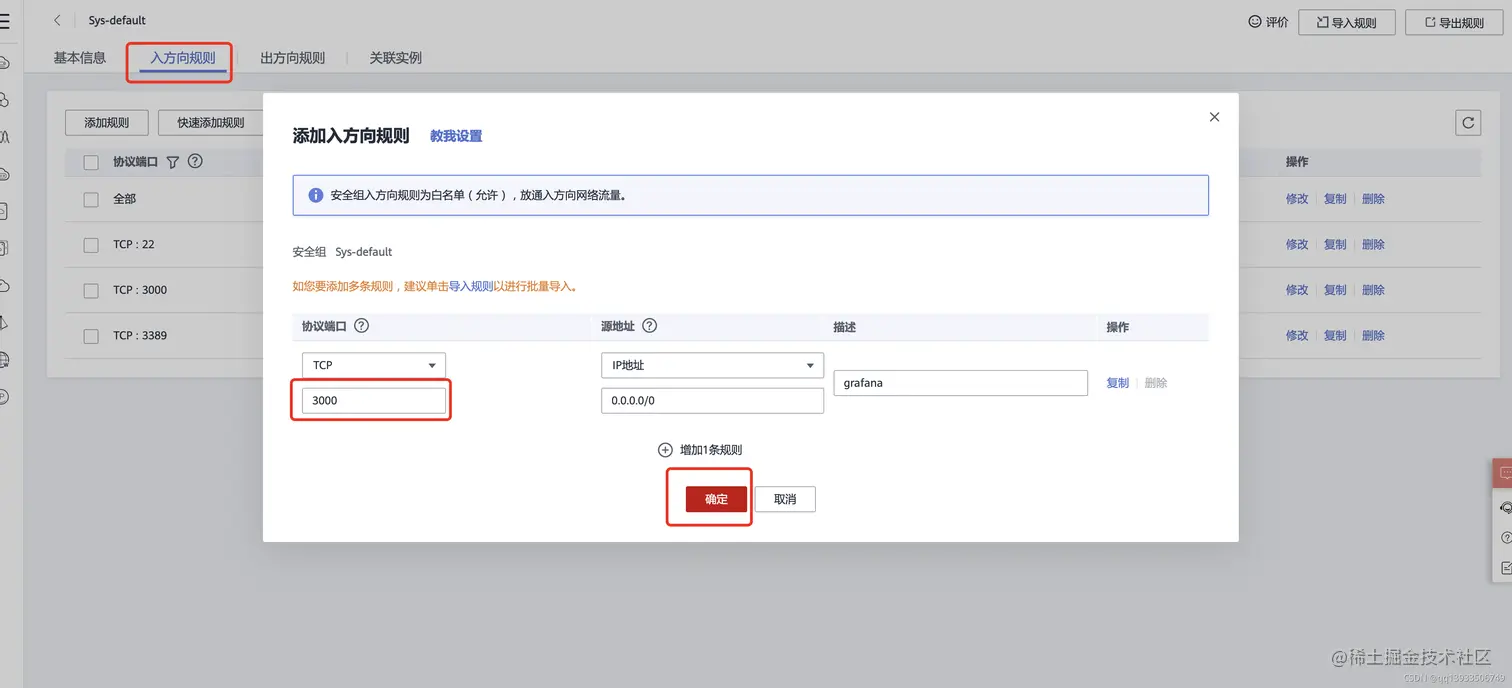Switch to the 入方向规则 tab
1512x688 pixels.
(x=183, y=58)
